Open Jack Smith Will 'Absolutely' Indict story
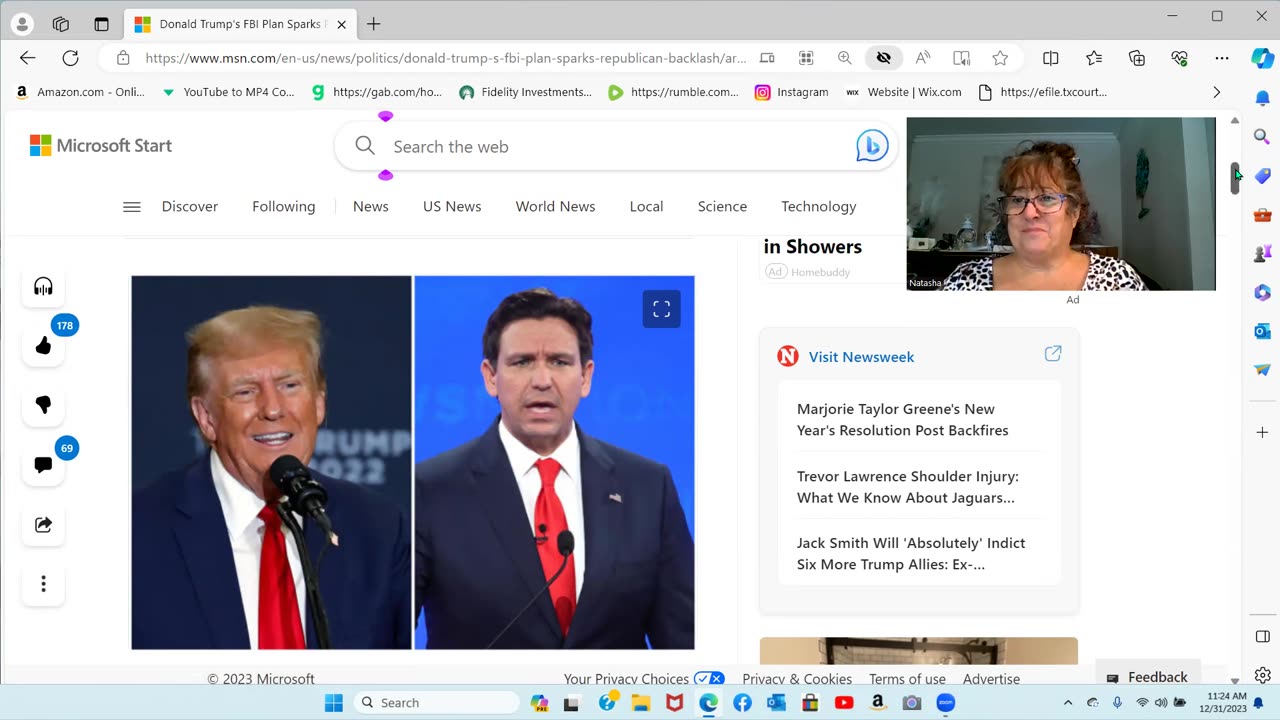Image resolution: width=1280 pixels, height=720 pixels. point(910,554)
